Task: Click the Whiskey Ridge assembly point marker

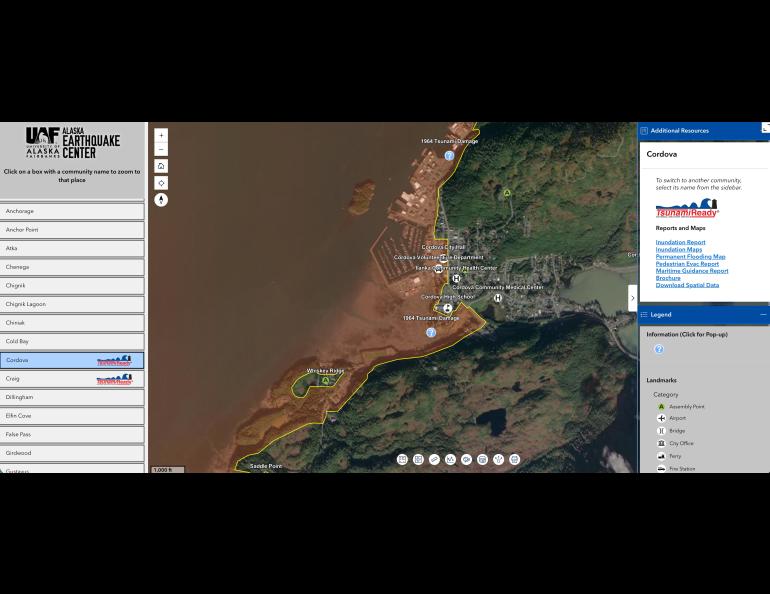Action: [x=326, y=380]
